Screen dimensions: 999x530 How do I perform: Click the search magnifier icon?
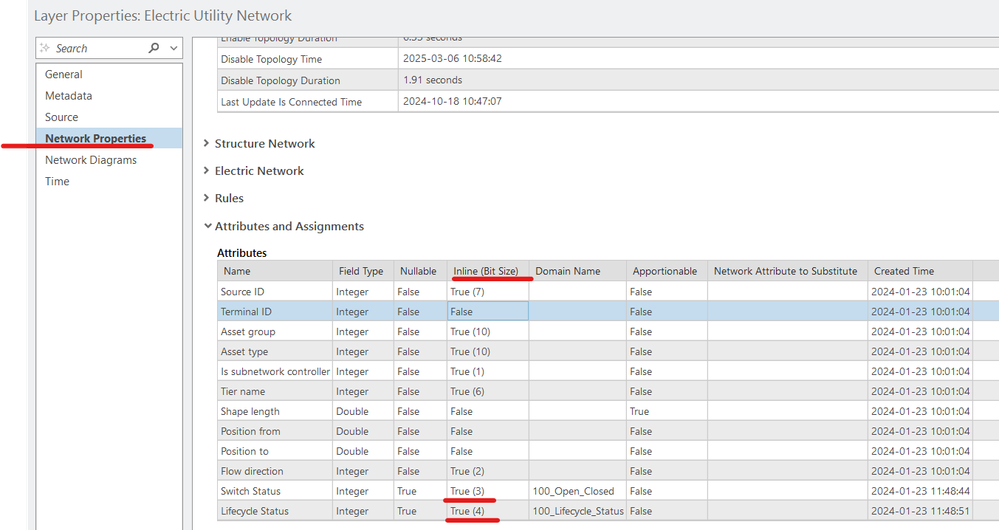[154, 48]
